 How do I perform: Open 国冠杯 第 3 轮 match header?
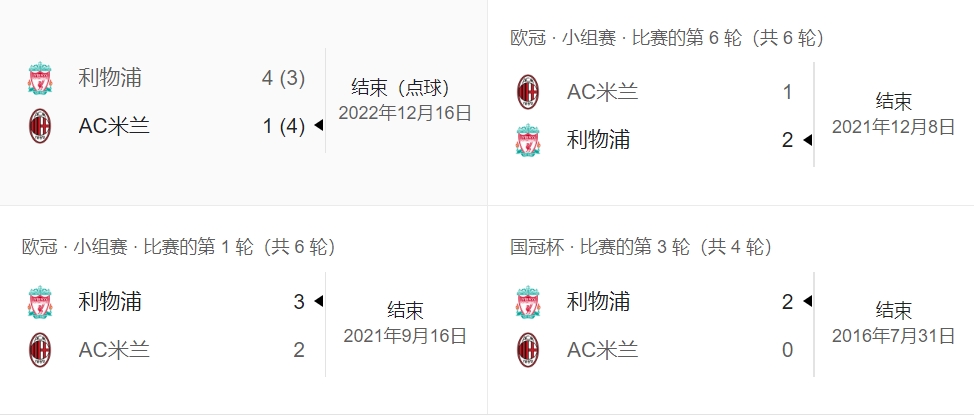(641, 247)
